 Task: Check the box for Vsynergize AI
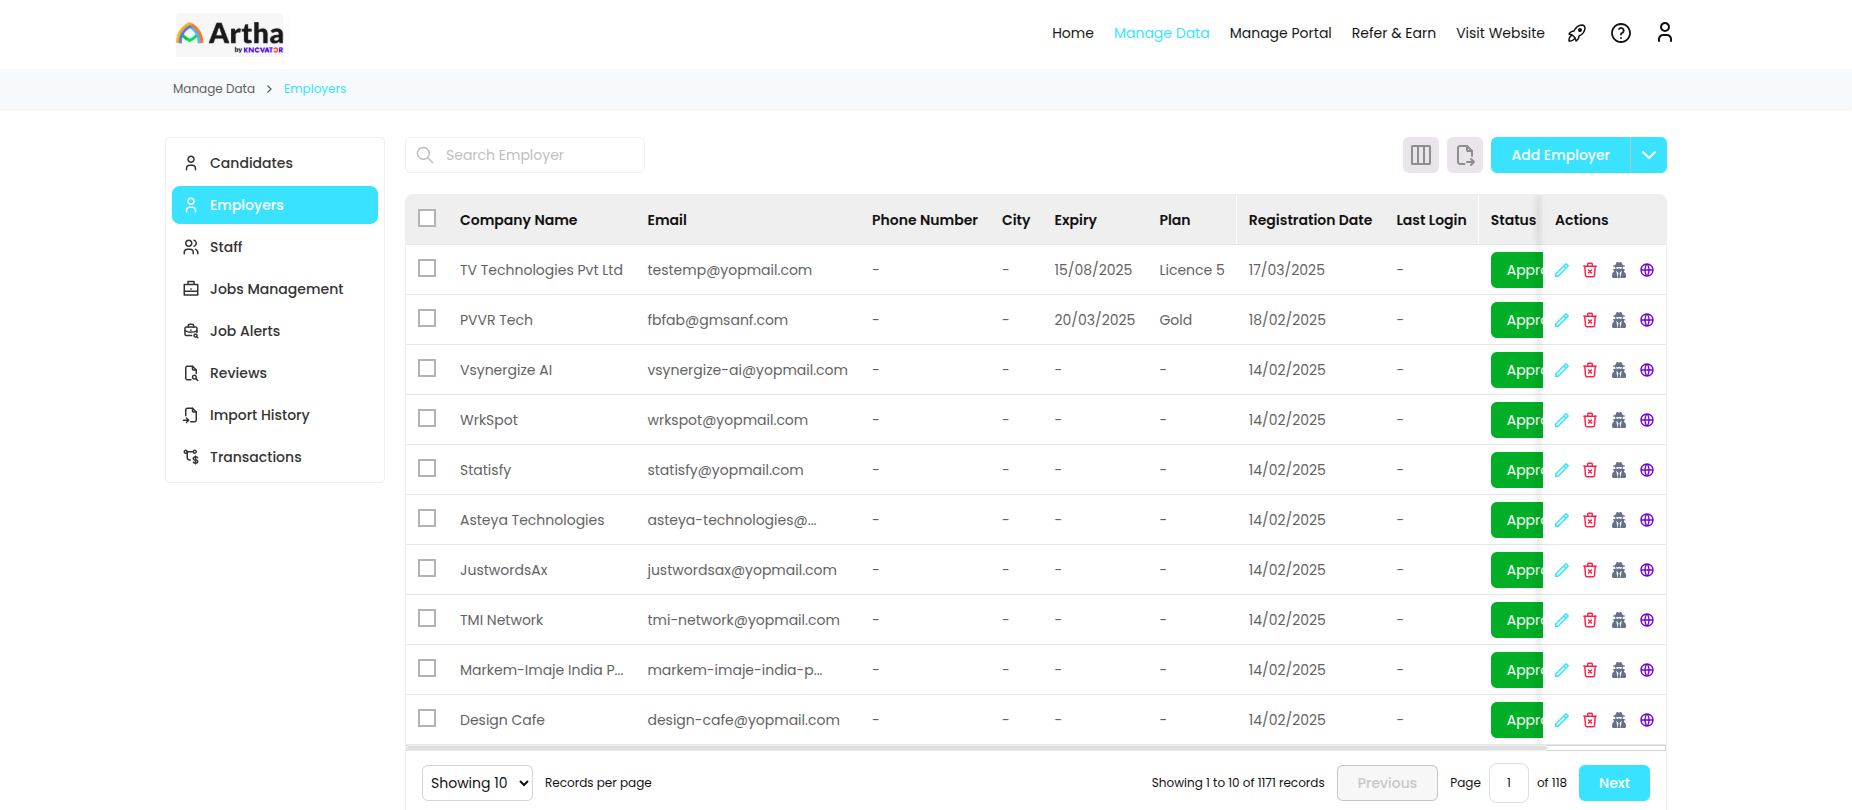click(x=427, y=369)
